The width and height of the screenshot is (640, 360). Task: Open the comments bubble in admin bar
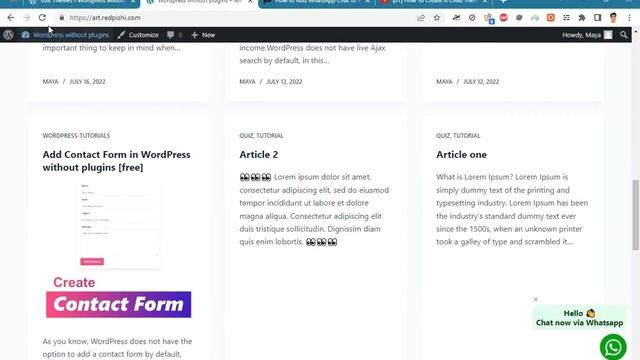174,35
